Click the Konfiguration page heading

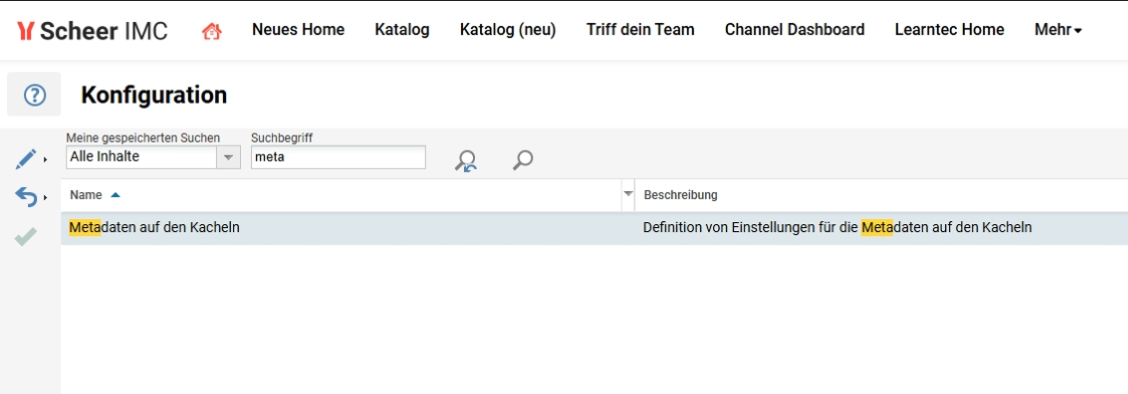pos(154,95)
